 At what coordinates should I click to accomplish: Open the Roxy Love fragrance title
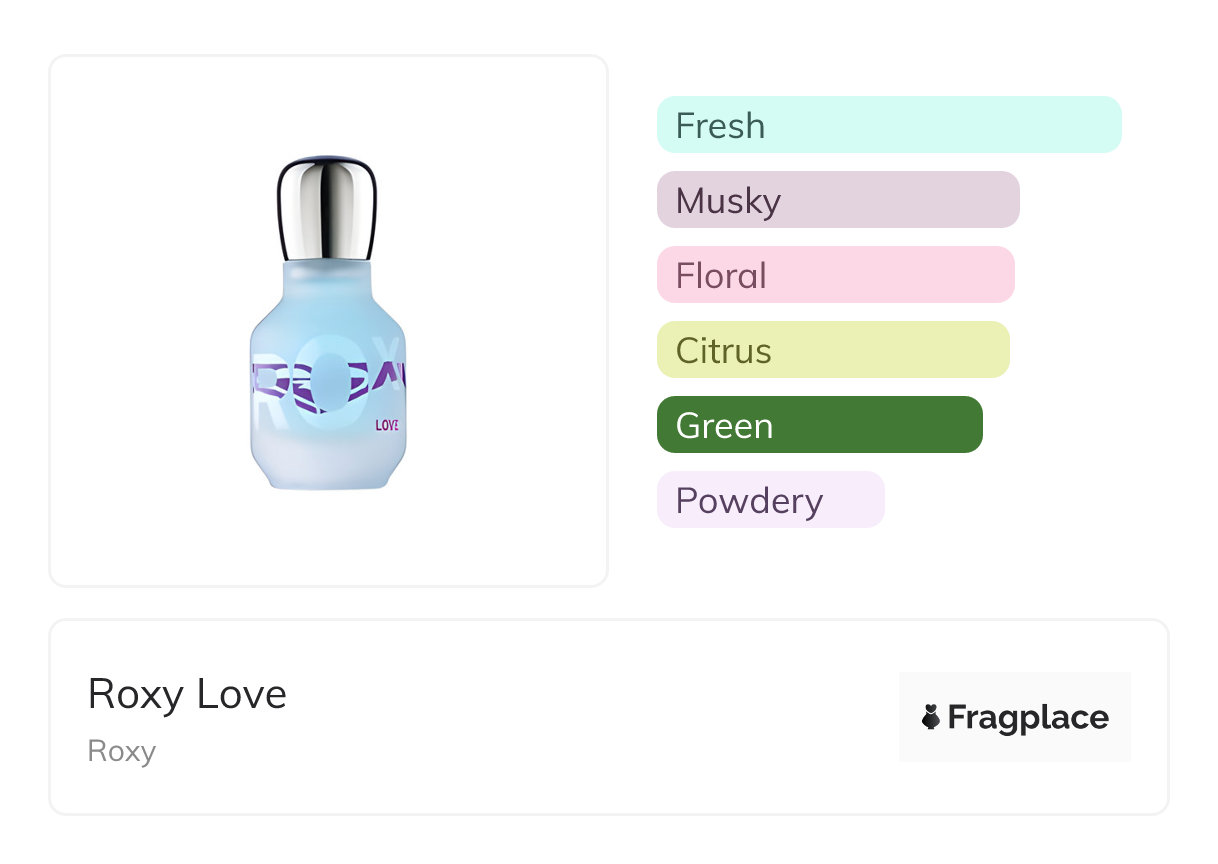[187, 694]
